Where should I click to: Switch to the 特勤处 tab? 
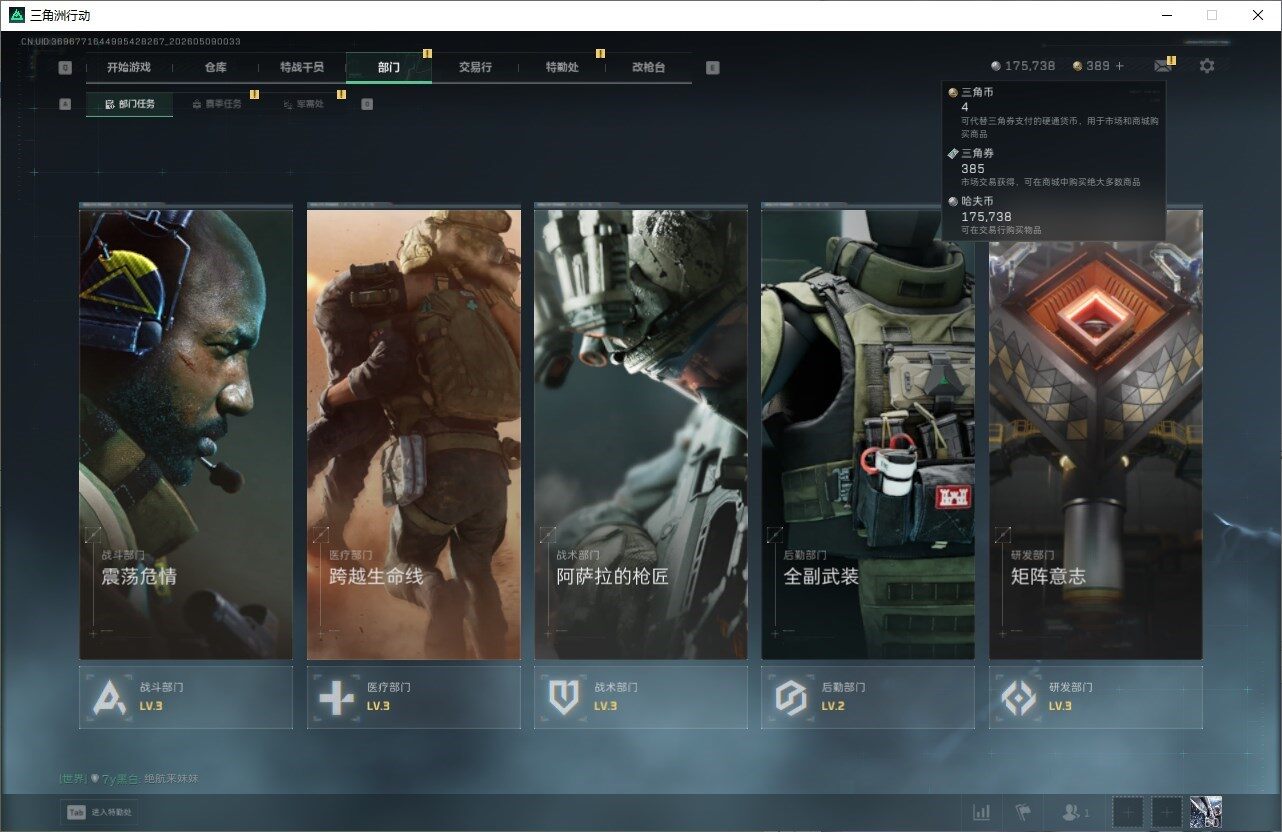click(x=562, y=67)
